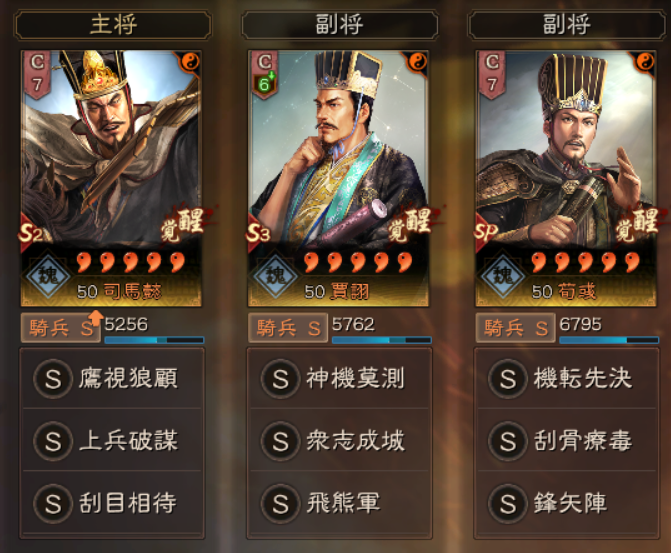The height and width of the screenshot is (553, 671).
Task: Select the 飛熊軍 skill entry
Action: [x=339, y=503]
